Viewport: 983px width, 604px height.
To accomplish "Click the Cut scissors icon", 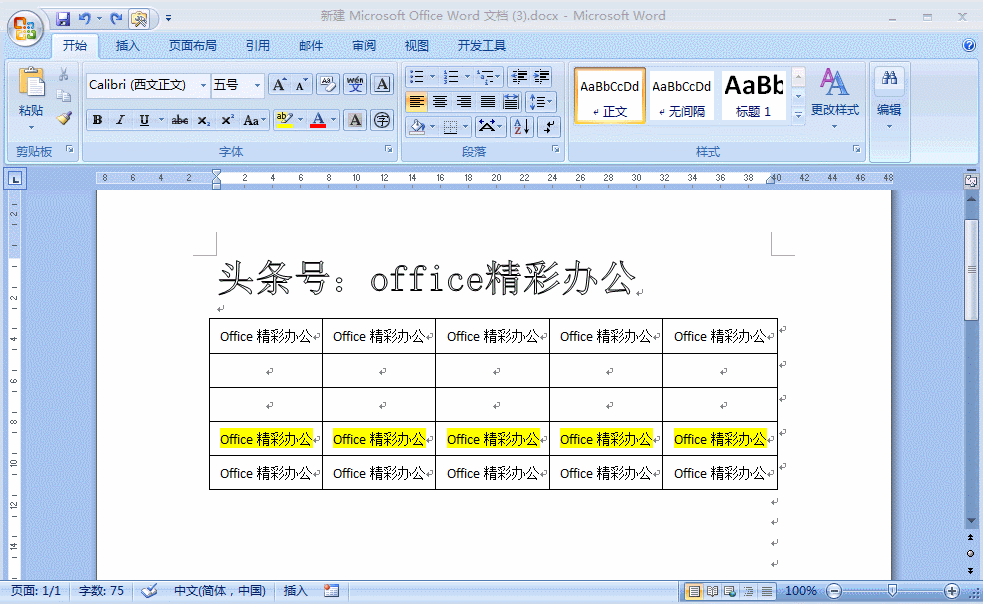I will [63, 75].
